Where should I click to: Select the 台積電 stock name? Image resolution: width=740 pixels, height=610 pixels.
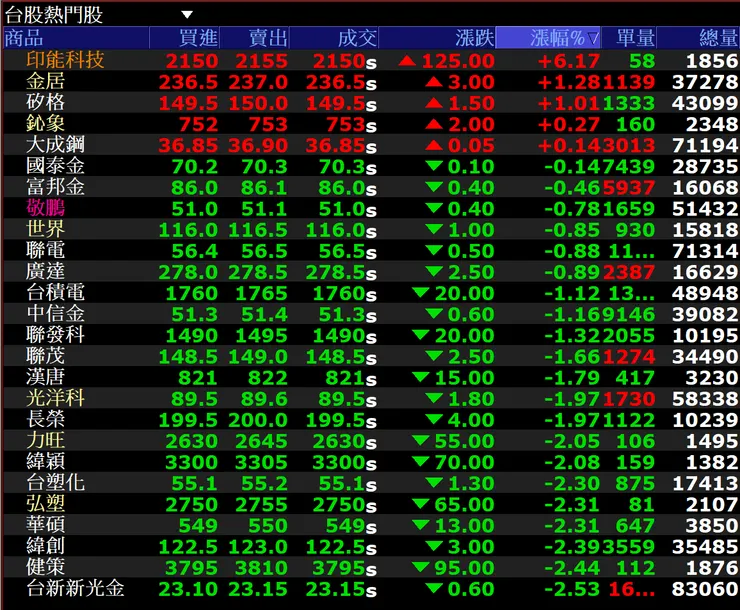55,292
